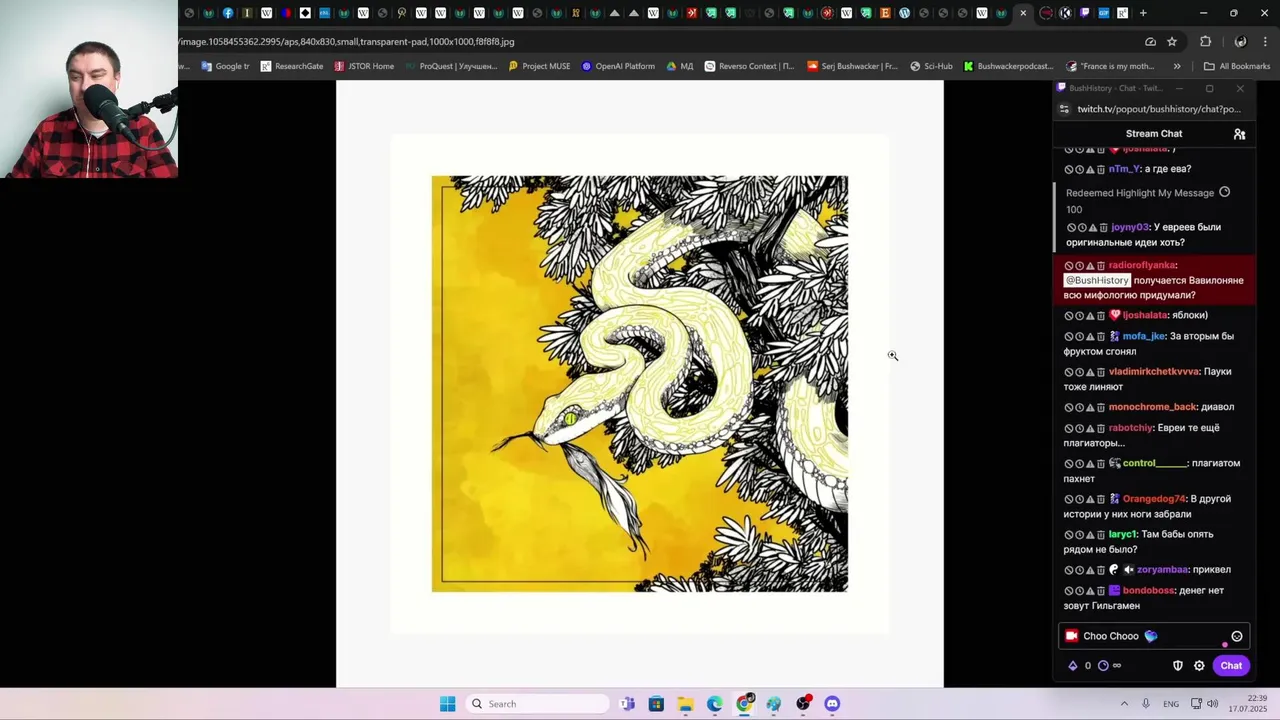
Task: Open channel points clock icon in chat
Action: tap(1104, 666)
